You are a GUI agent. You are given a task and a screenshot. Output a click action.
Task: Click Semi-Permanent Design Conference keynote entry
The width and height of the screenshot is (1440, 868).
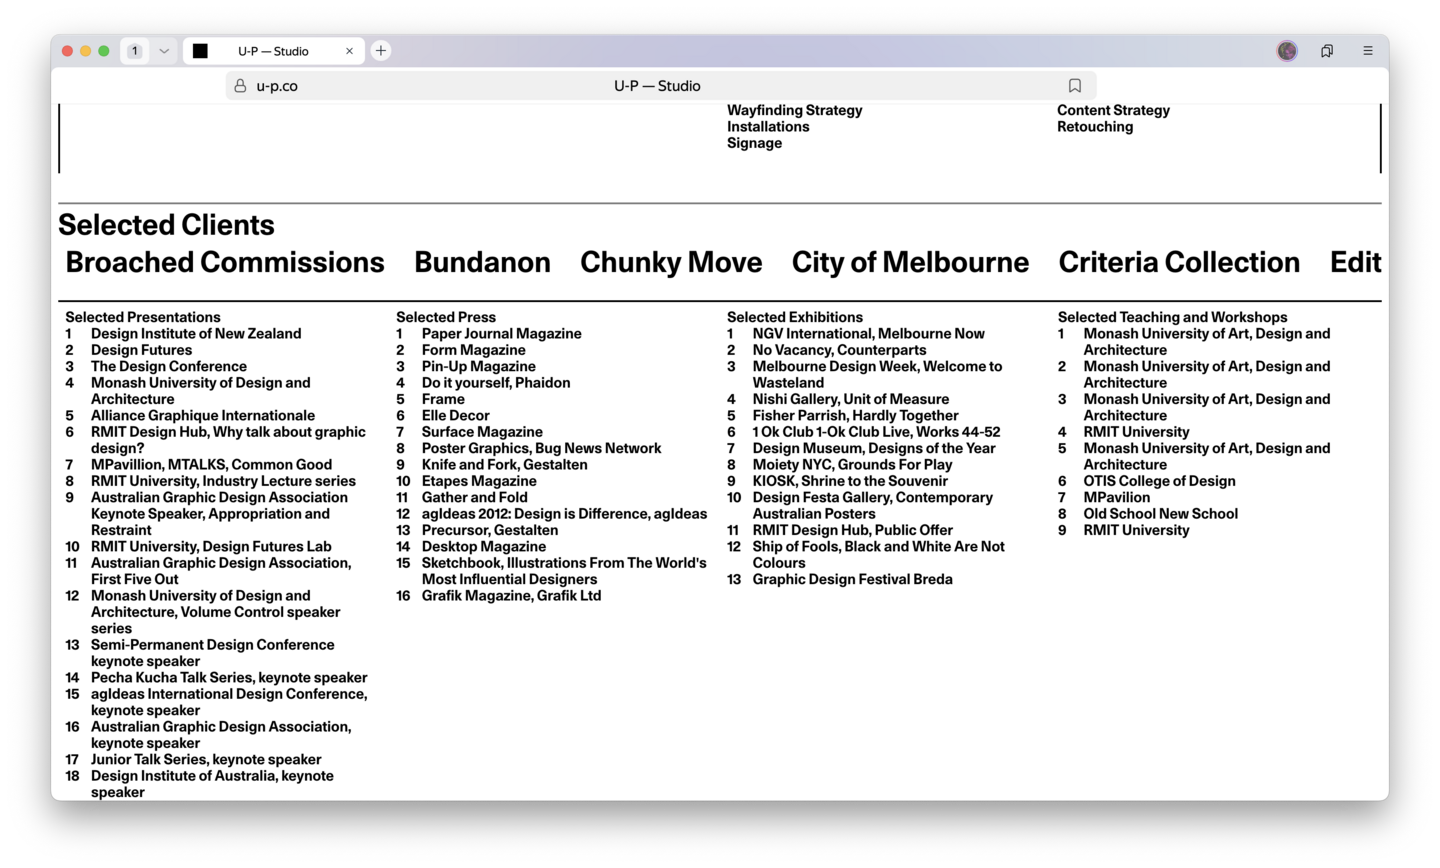pos(213,653)
